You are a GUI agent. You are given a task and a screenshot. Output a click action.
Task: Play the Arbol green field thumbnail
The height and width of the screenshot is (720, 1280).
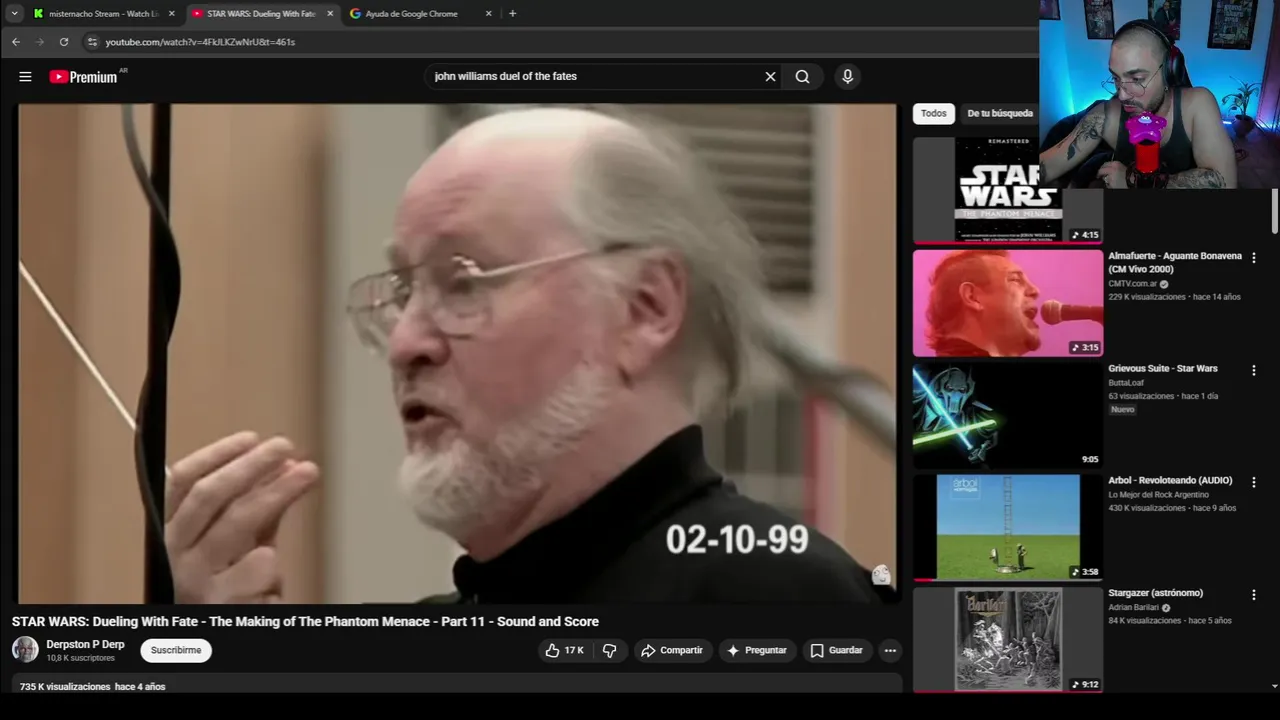pos(1008,527)
